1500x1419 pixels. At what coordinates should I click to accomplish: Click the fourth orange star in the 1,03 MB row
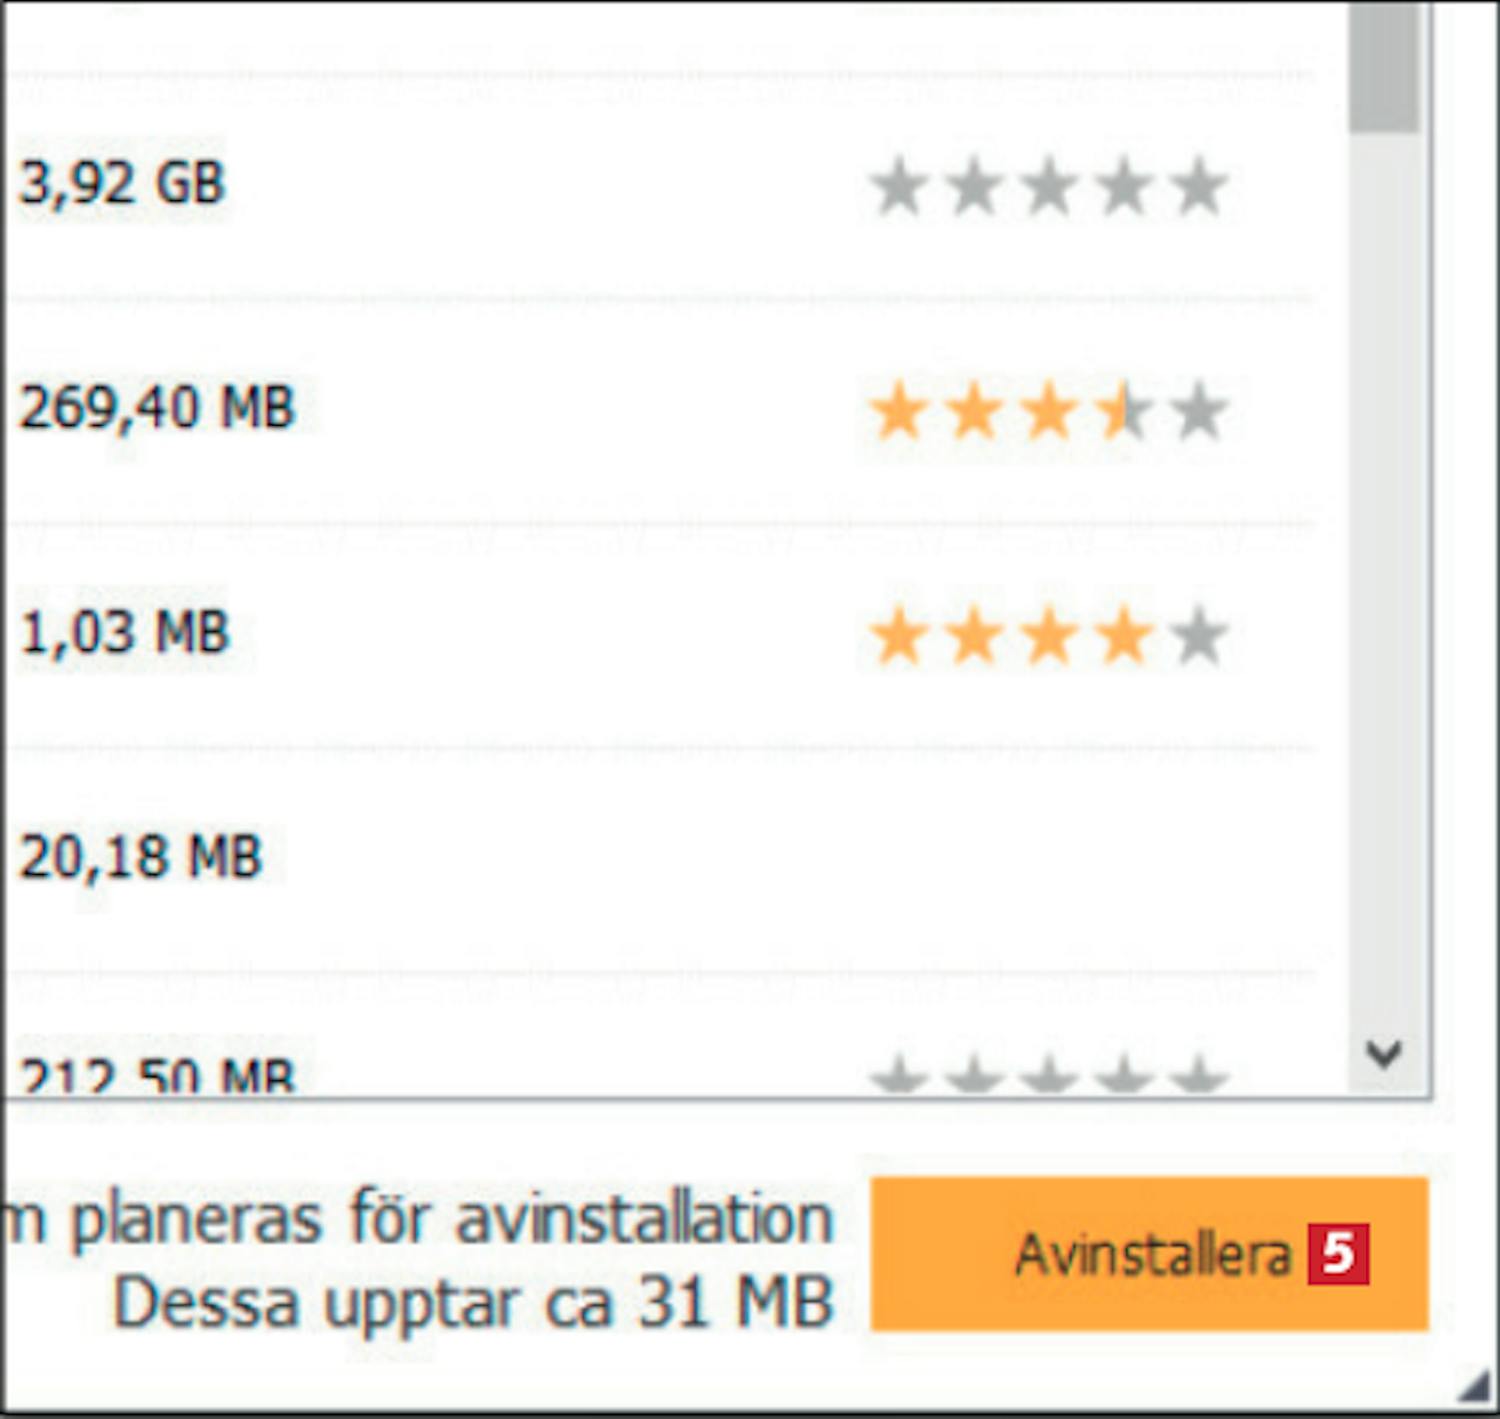(x=1123, y=637)
